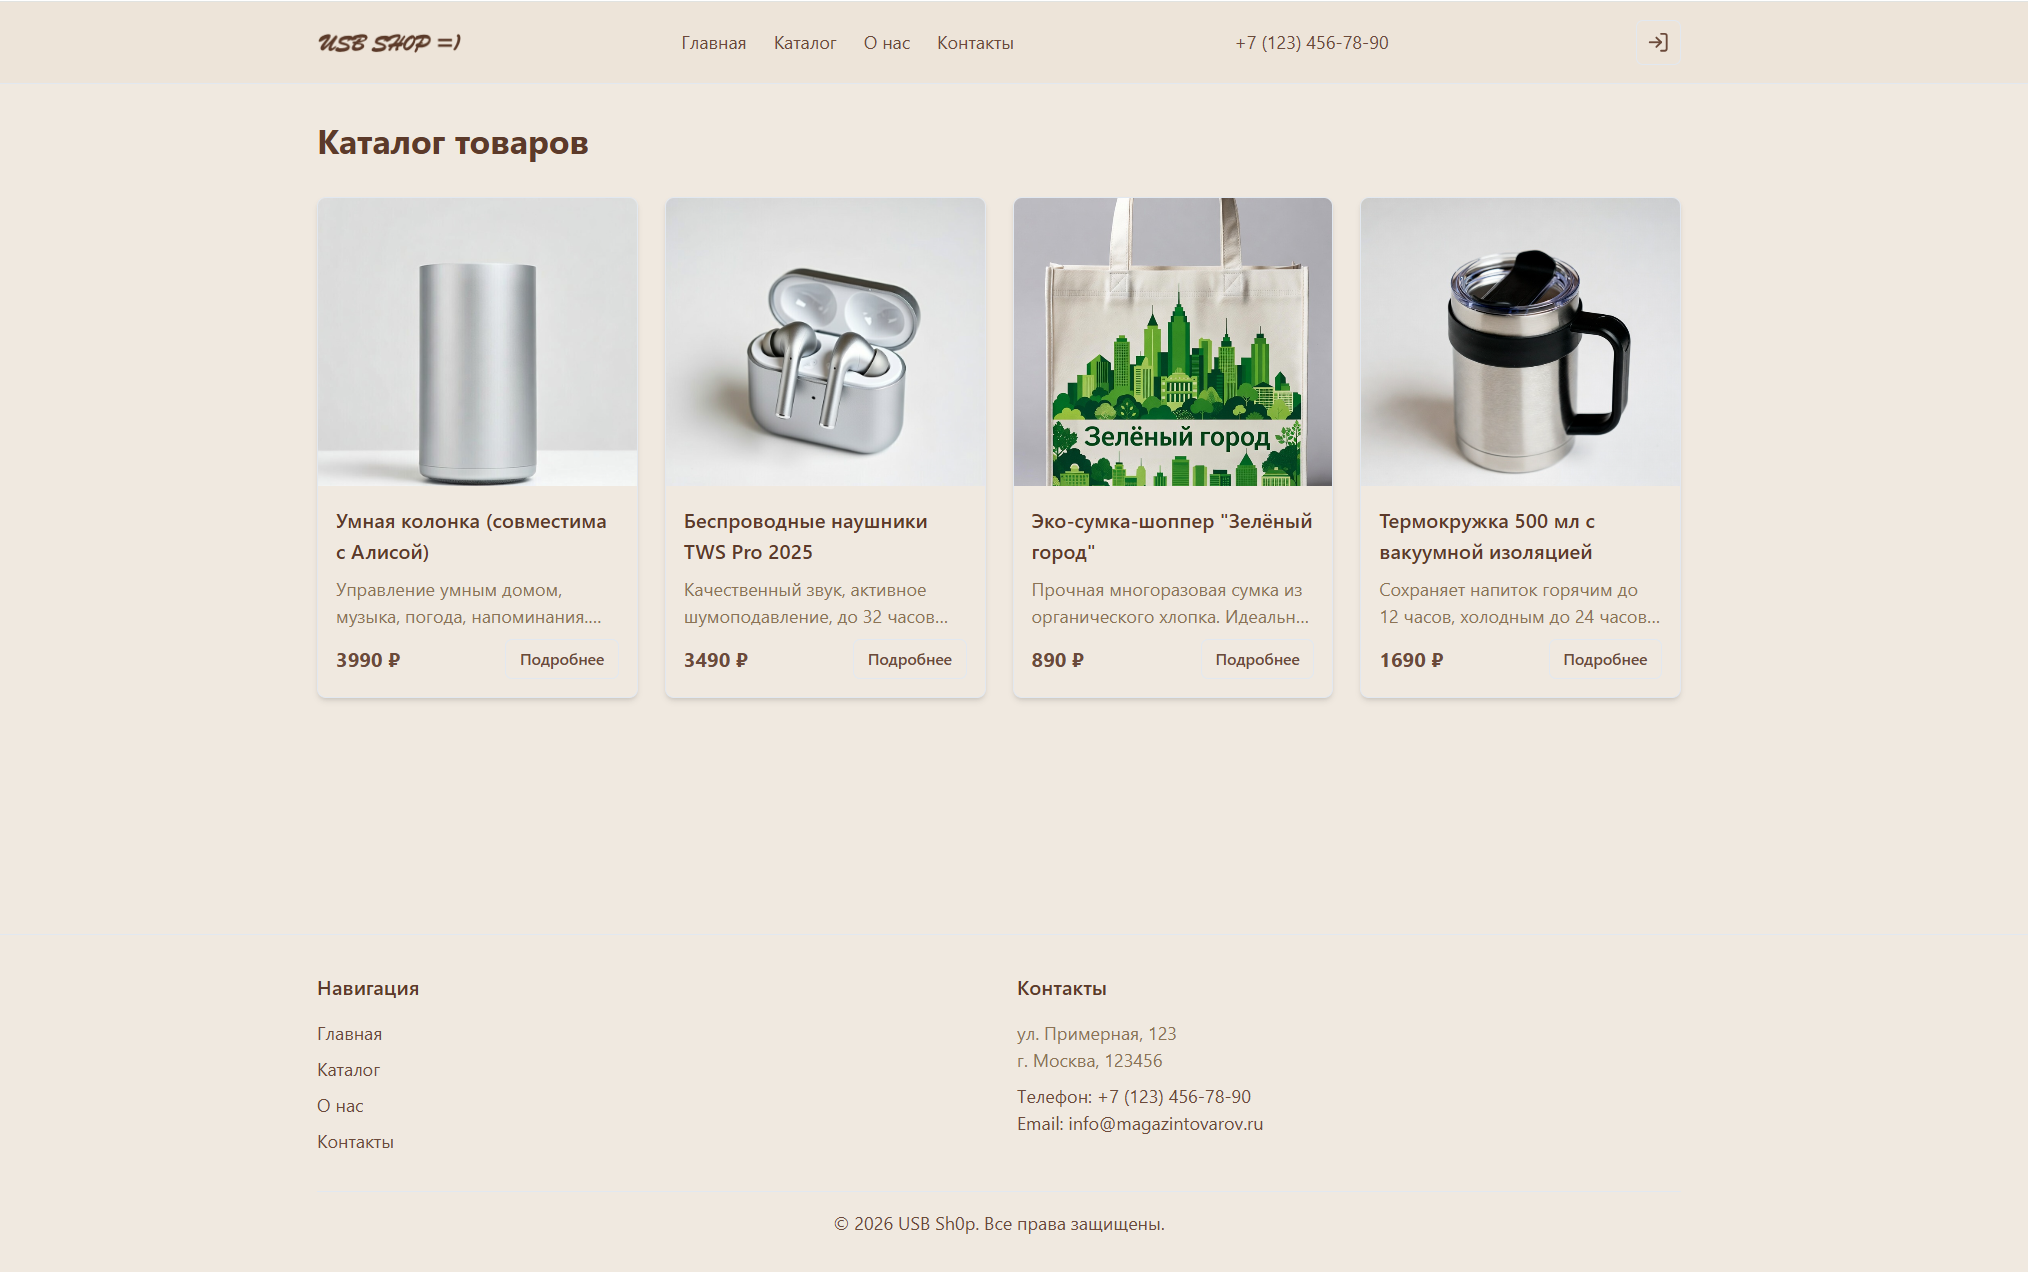Click the footer Главная link
The height and width of the screenshot is (1272, 2028).
click(x=350, y=1034)
